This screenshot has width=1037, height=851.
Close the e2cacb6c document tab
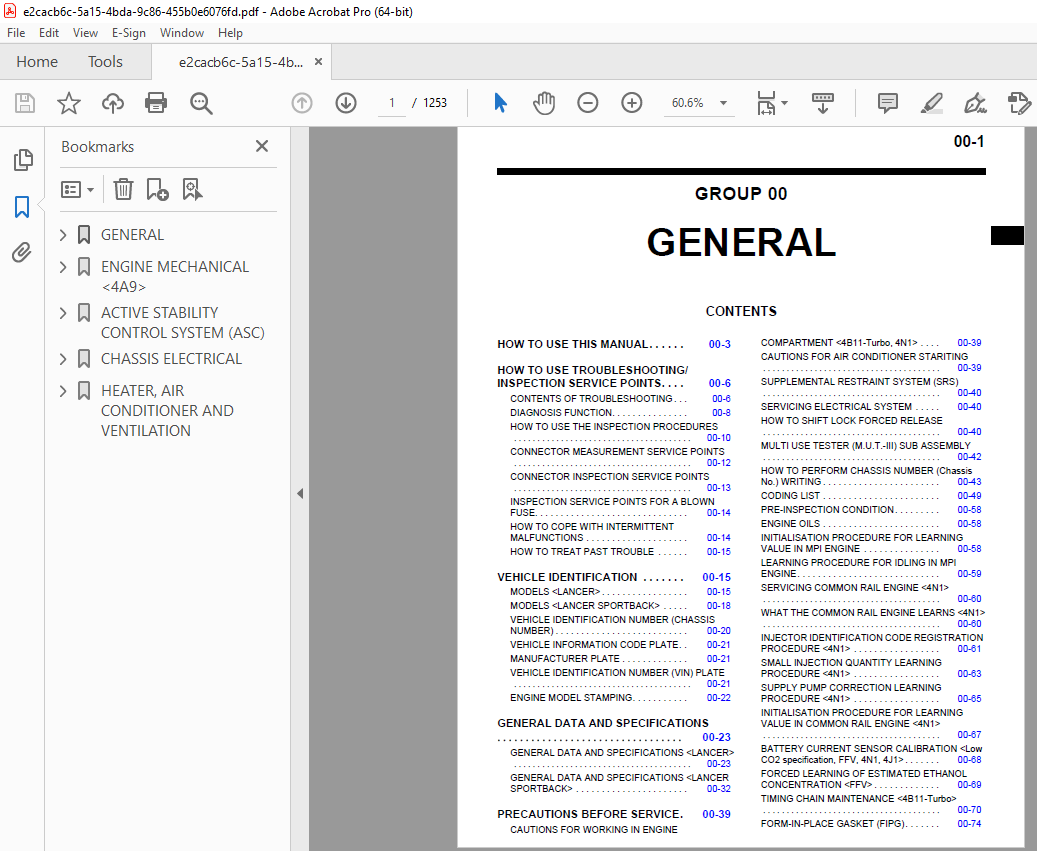tap(318, 61)
